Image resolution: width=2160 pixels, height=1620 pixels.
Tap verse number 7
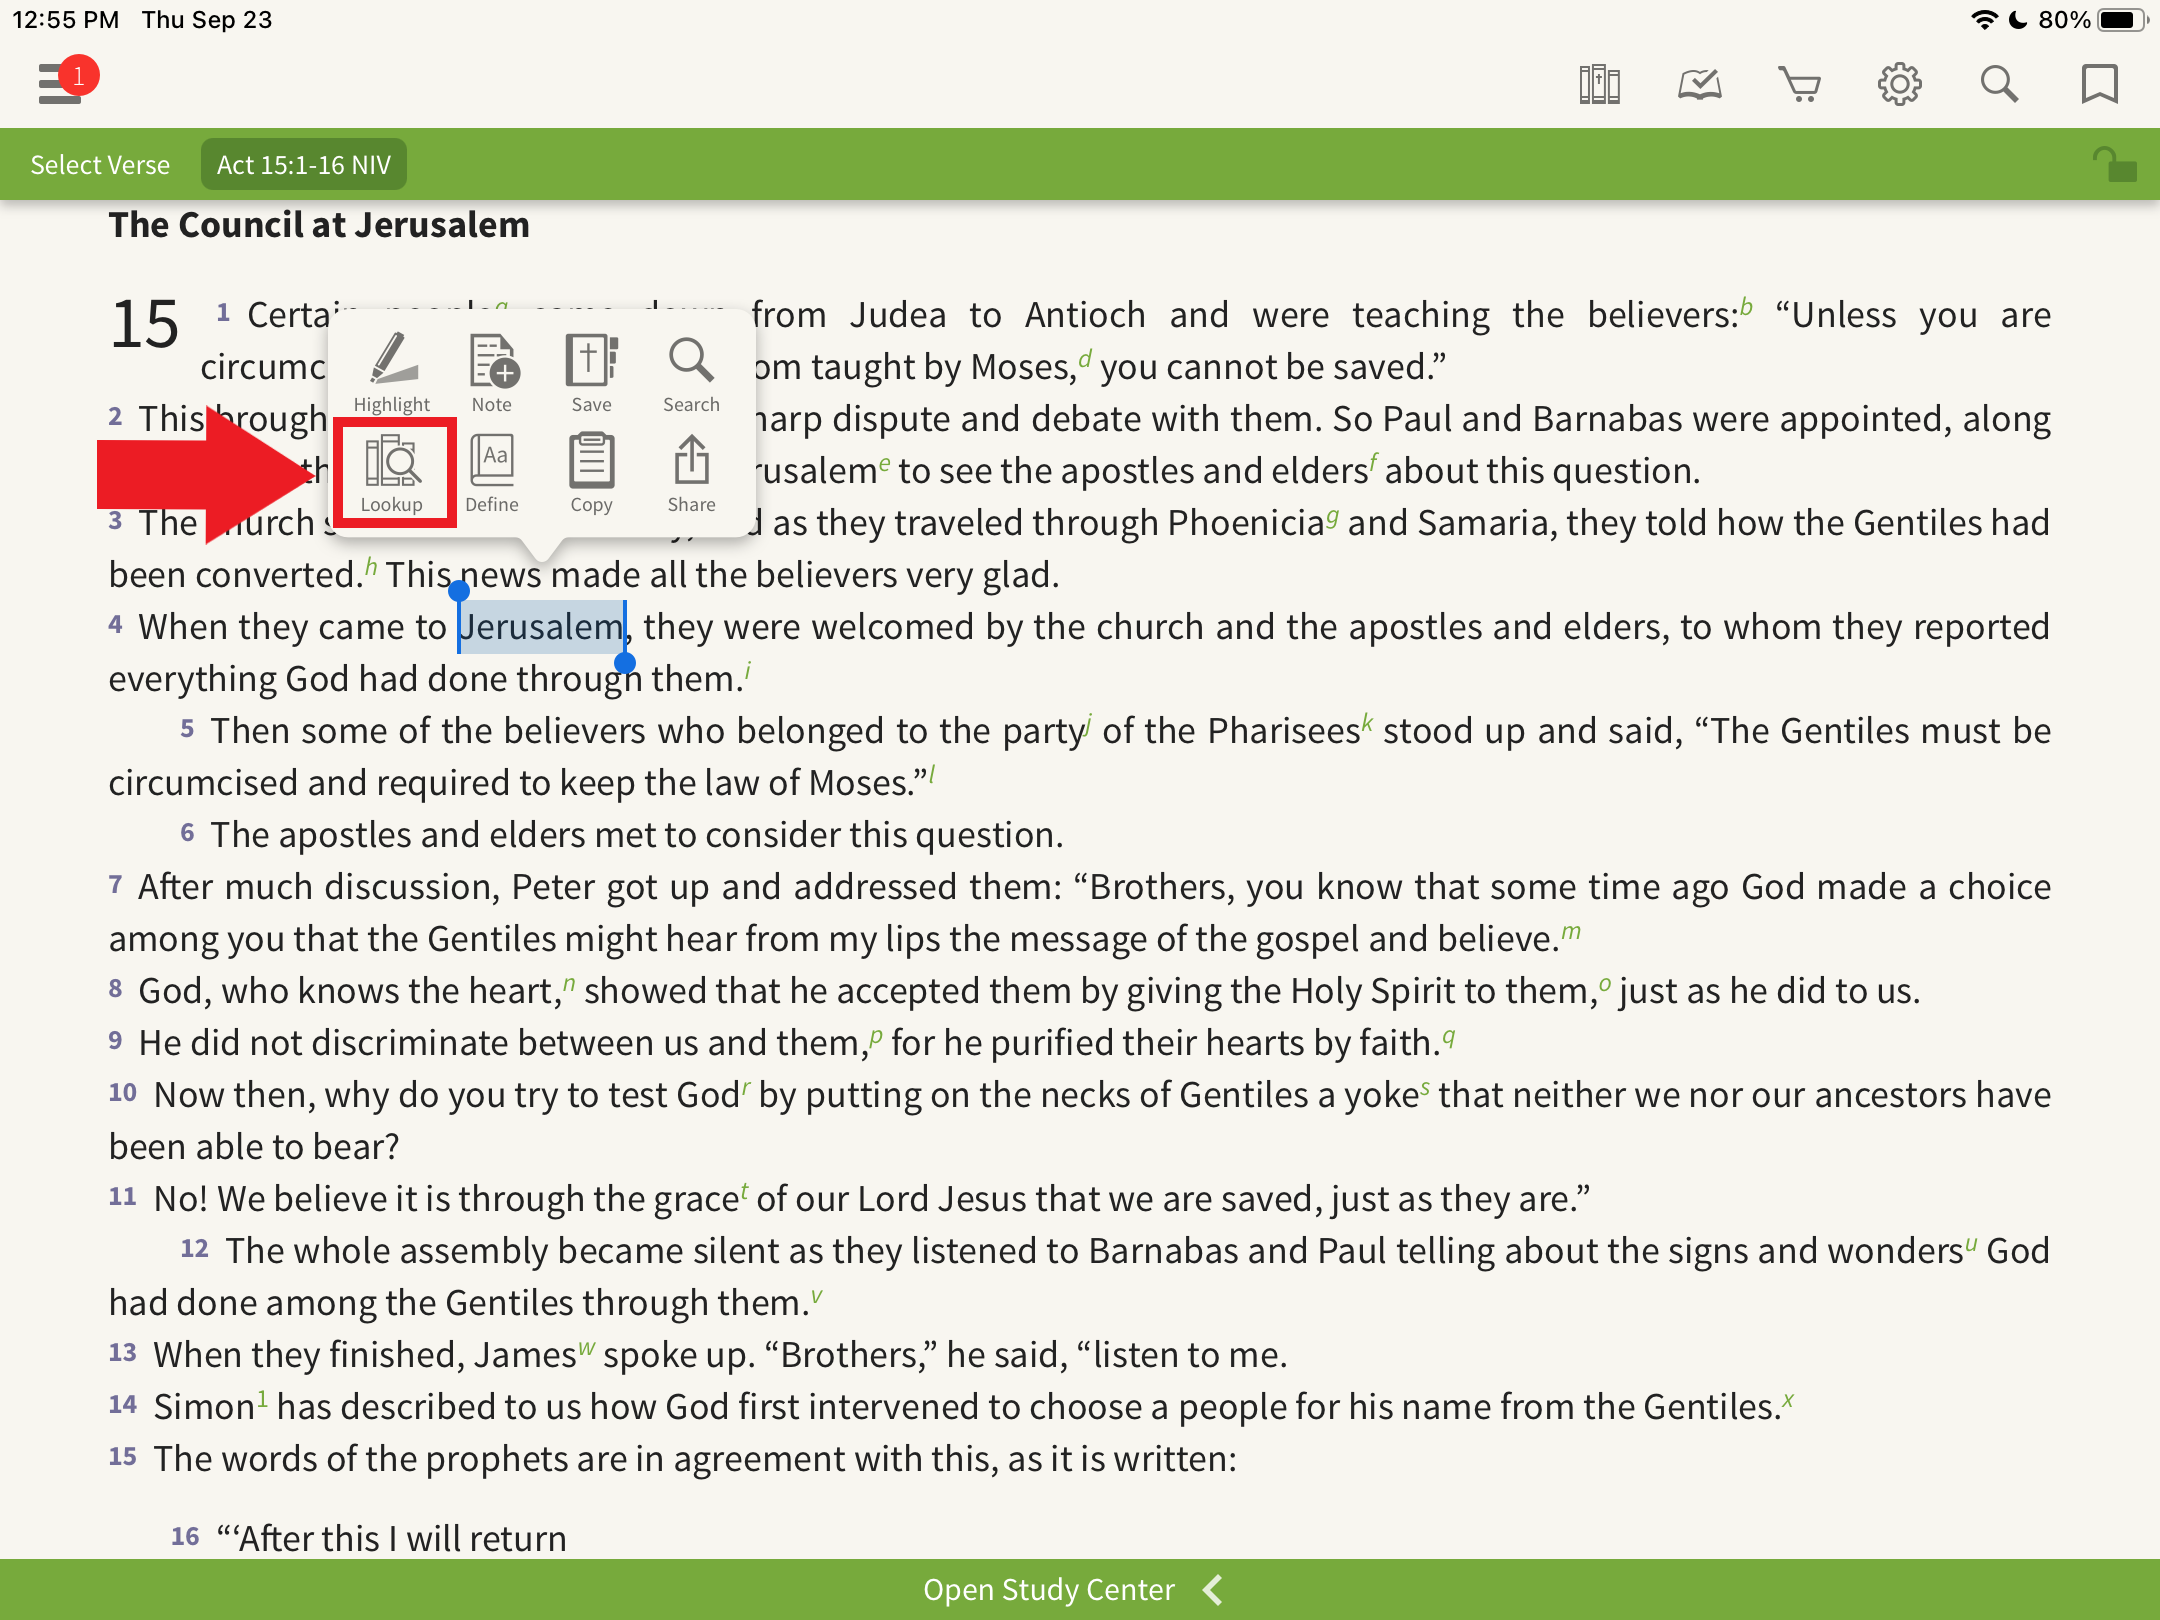click(x=116, y=884)
